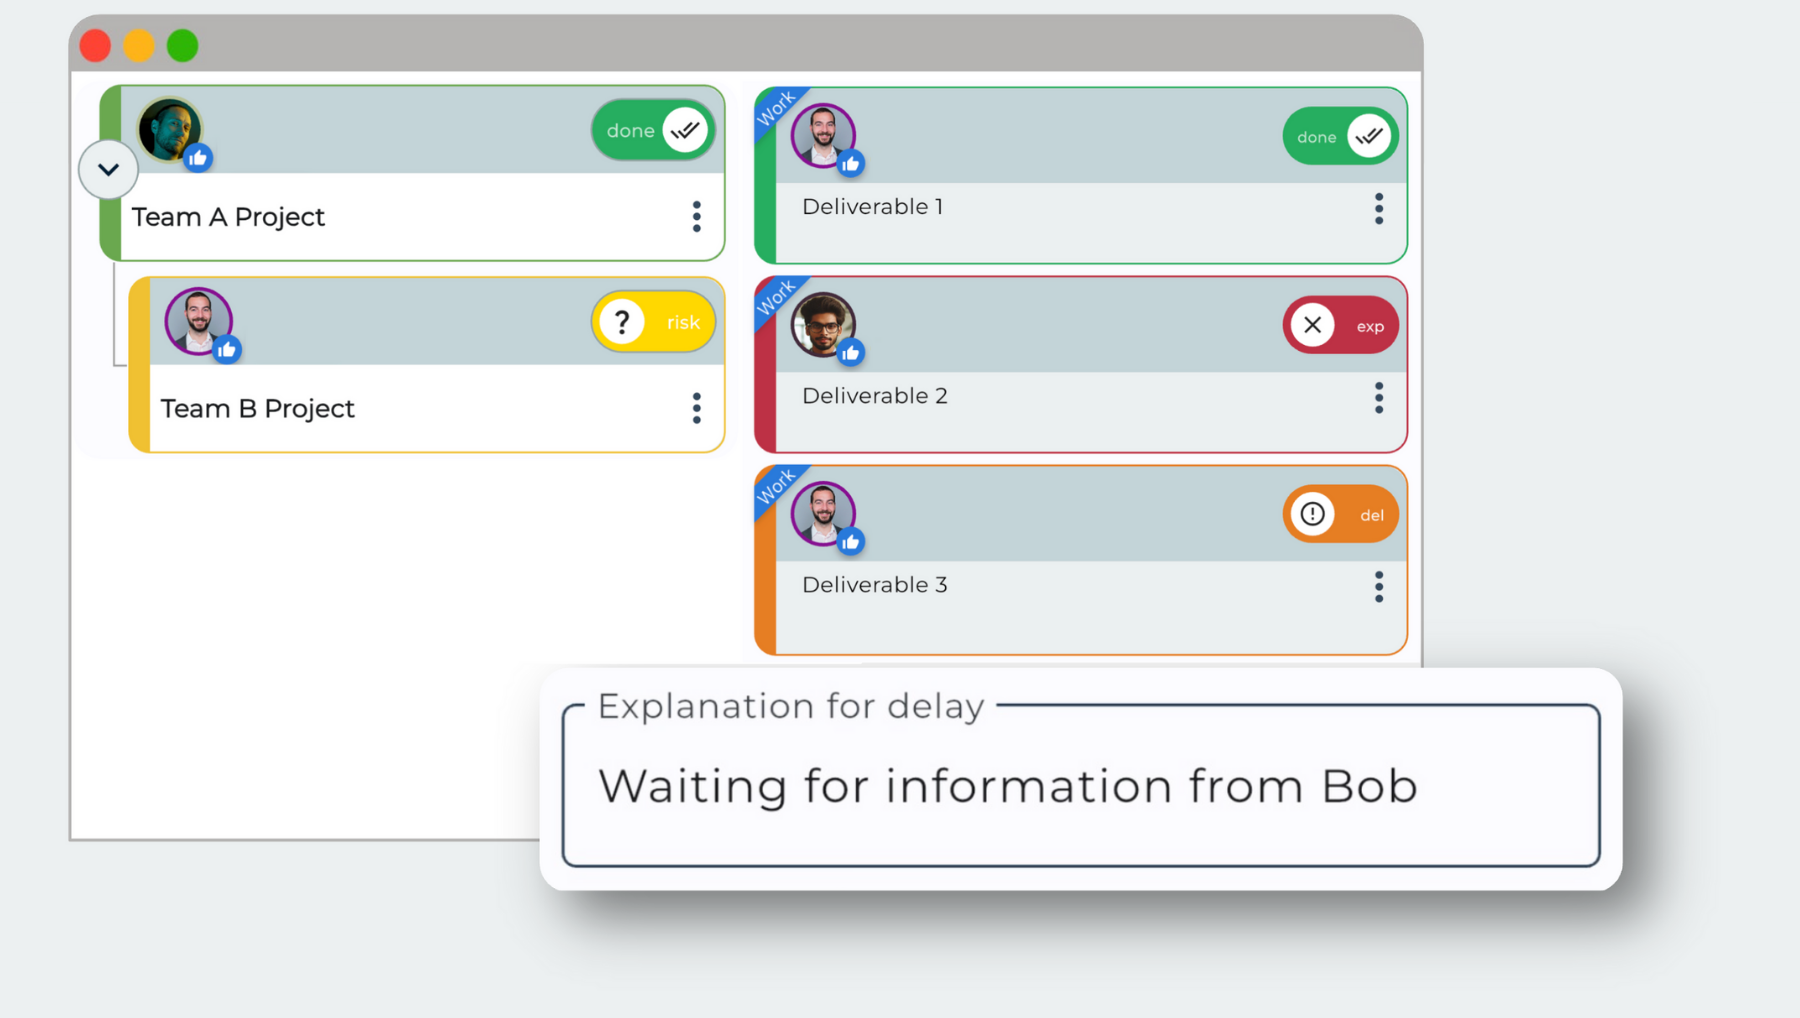
Task: Click the double checkmark icon on Deliverable 1
Action: [1369, 136]
